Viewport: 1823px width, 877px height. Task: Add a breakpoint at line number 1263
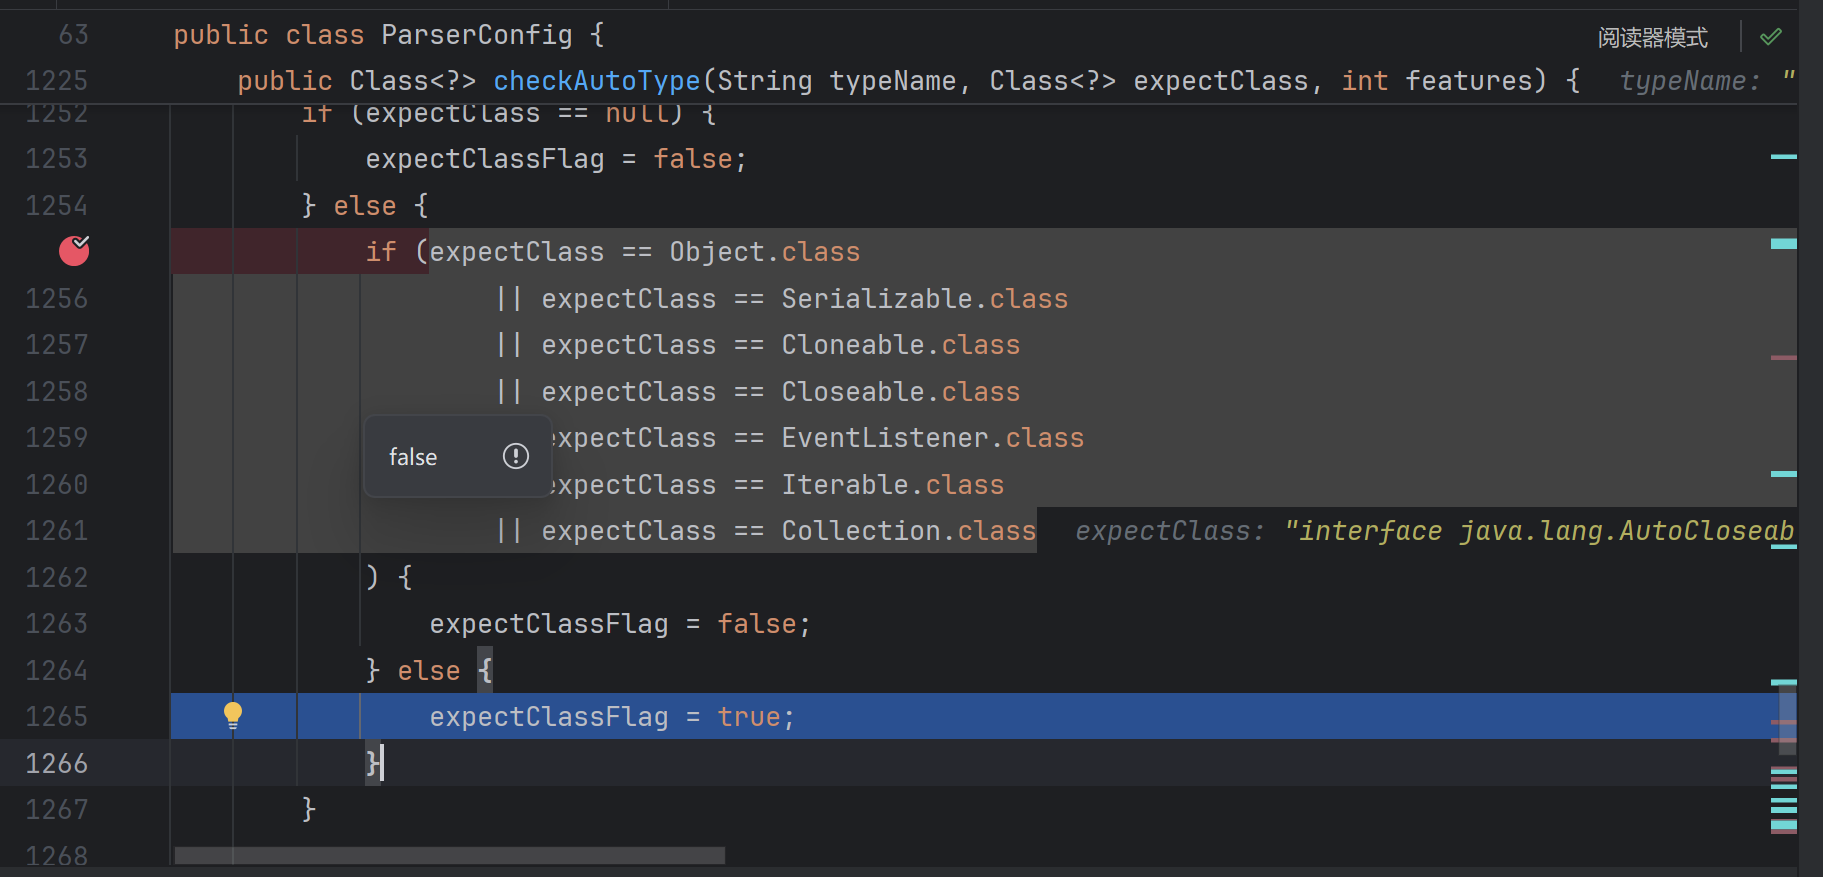[57, 624]
